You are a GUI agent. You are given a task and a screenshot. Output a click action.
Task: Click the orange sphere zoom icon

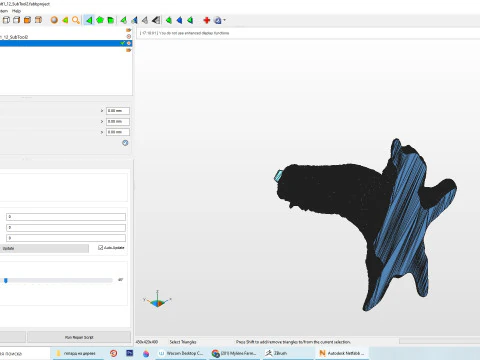pos(54,20)
